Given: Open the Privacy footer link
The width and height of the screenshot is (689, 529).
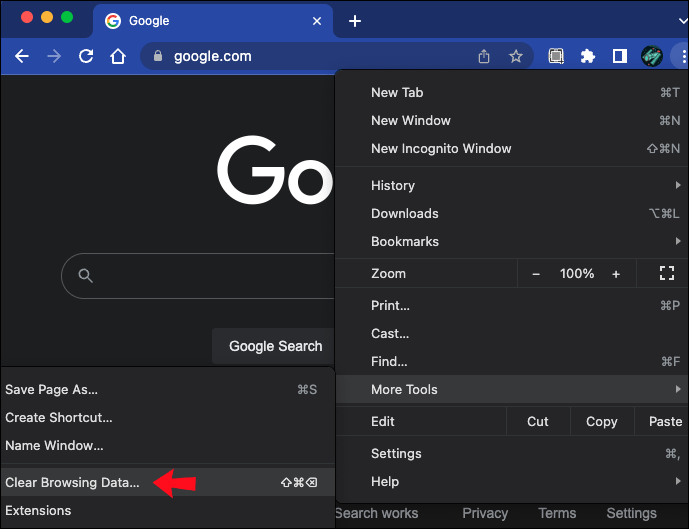Looking at the screenshot, I should click(485, 513).
